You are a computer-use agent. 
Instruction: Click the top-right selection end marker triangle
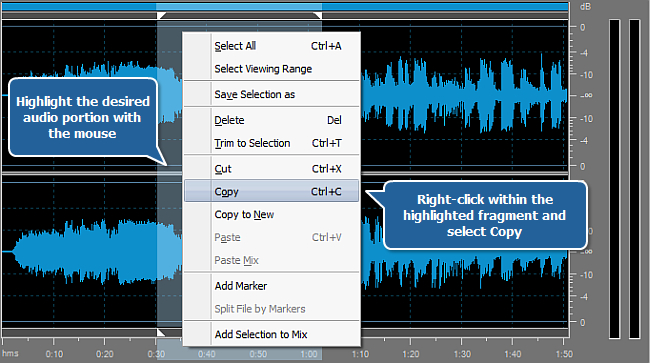click(x=318, y=16)
